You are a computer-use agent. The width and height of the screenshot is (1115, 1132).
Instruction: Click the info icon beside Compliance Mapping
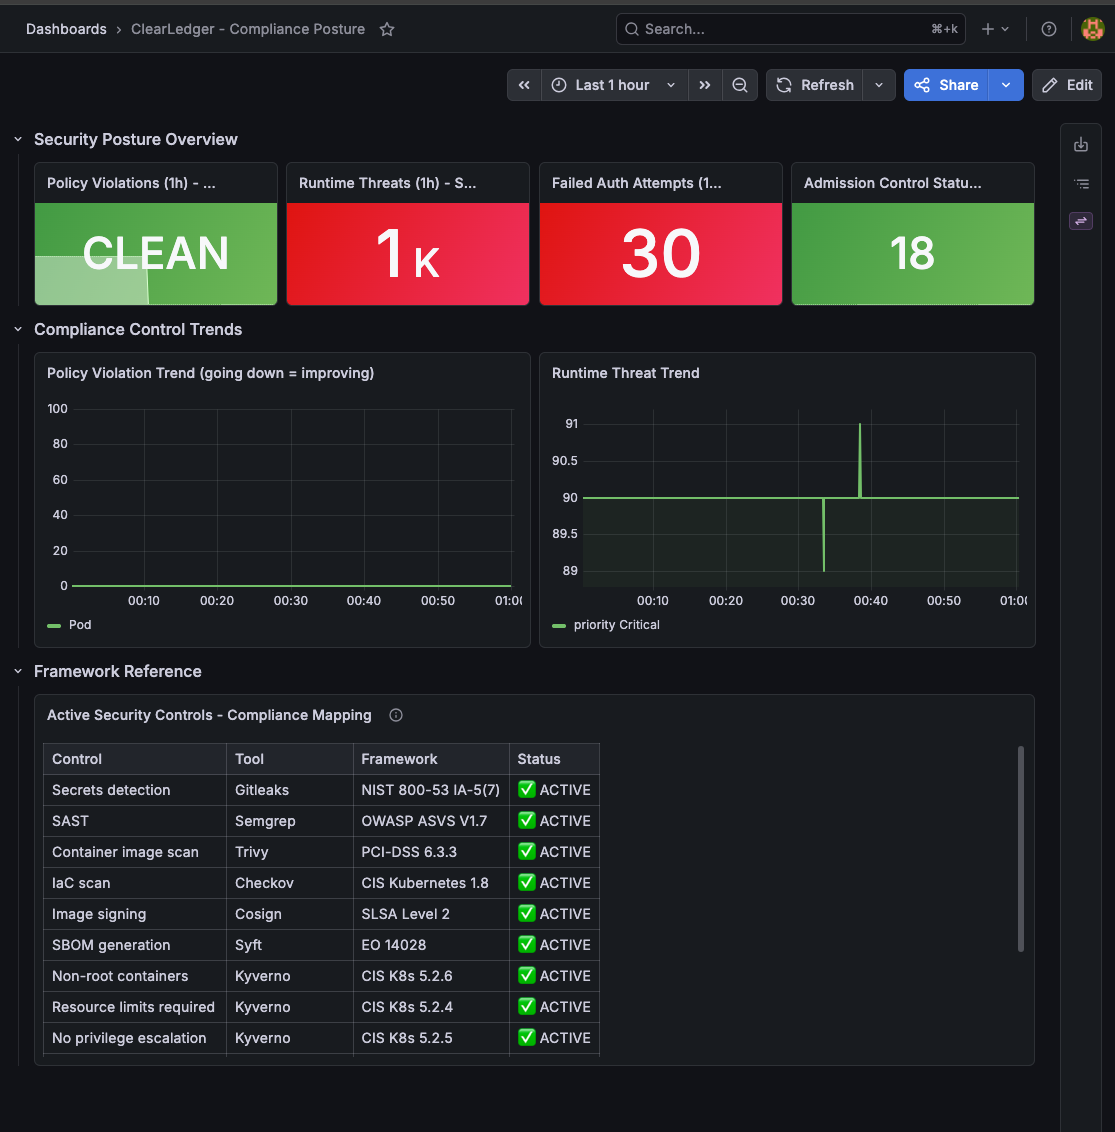[x=396, y=715]
